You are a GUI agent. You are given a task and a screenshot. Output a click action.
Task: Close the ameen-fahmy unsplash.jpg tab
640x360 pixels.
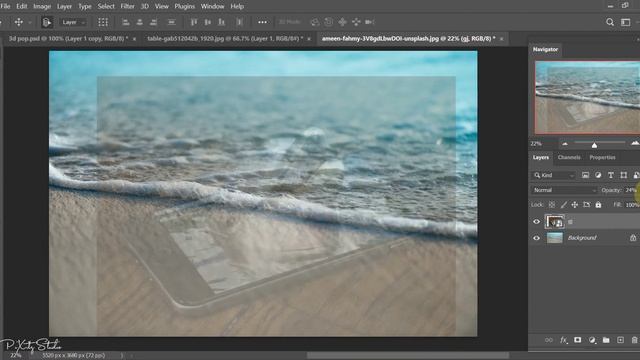pos(502,39)
